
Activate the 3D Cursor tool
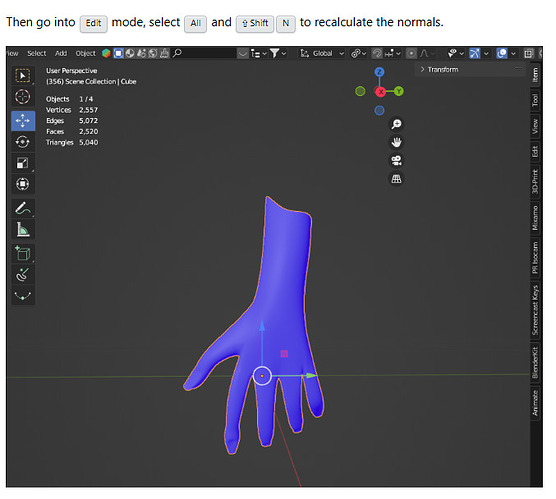point(23,97)
